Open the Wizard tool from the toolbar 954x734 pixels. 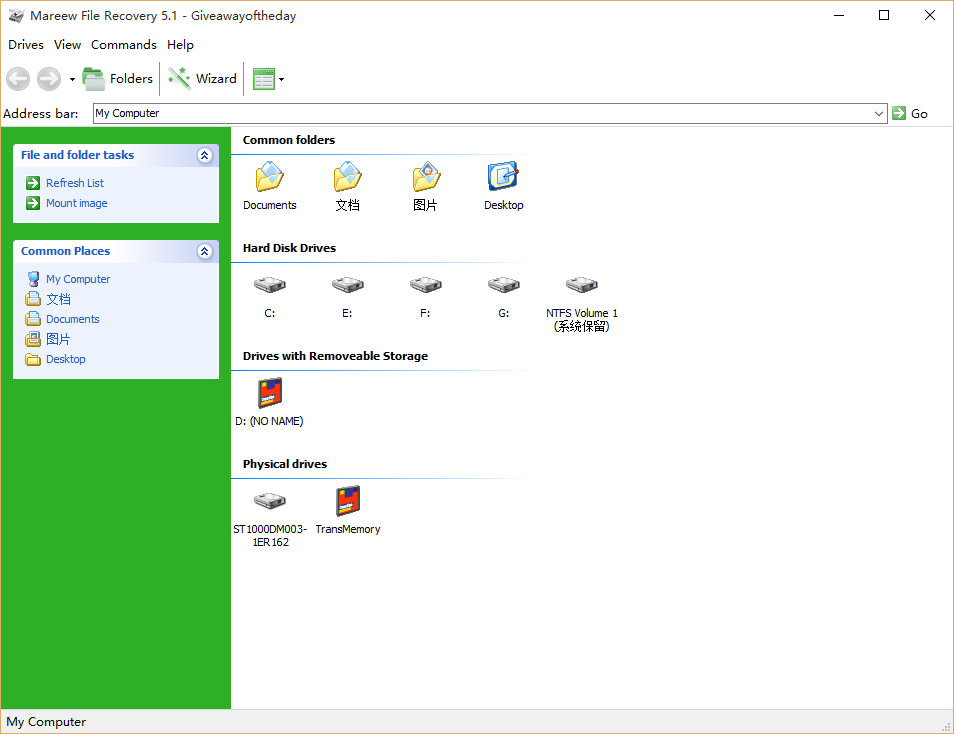click(x=202, y=78)
